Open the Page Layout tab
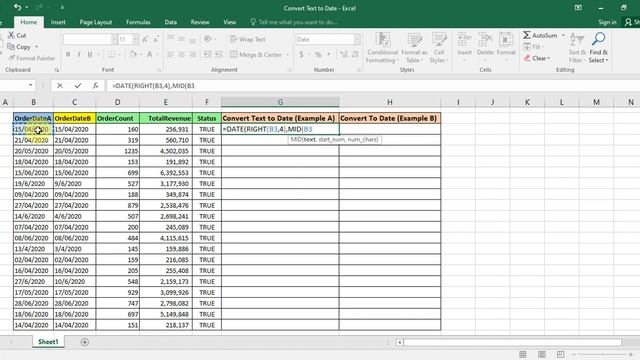 (x=96, y=22)
